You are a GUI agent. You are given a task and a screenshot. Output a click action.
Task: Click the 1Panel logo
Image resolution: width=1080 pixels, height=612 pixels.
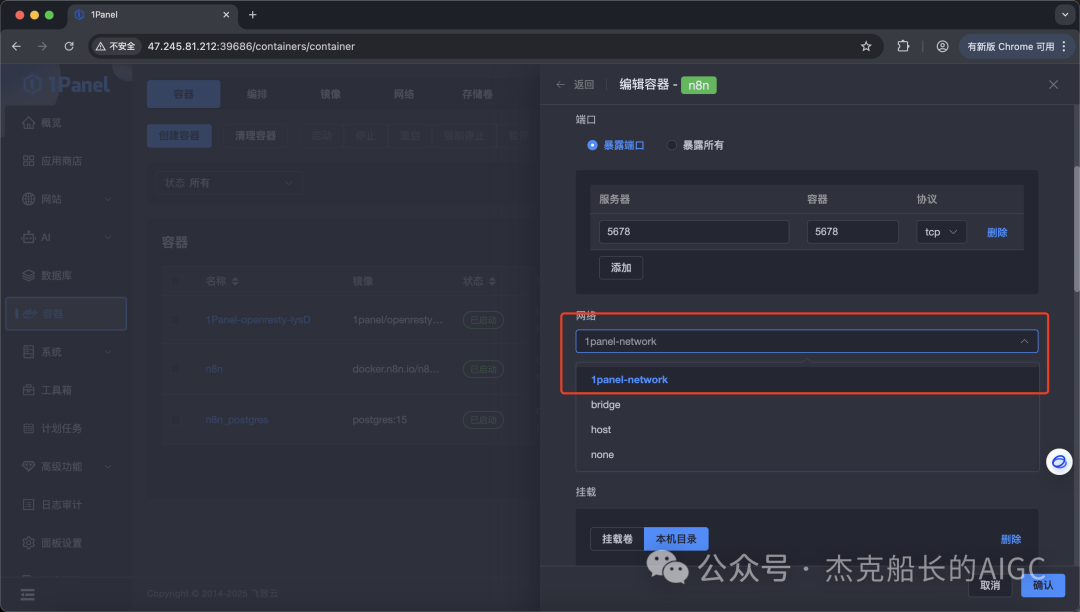(x=66, y=85)
